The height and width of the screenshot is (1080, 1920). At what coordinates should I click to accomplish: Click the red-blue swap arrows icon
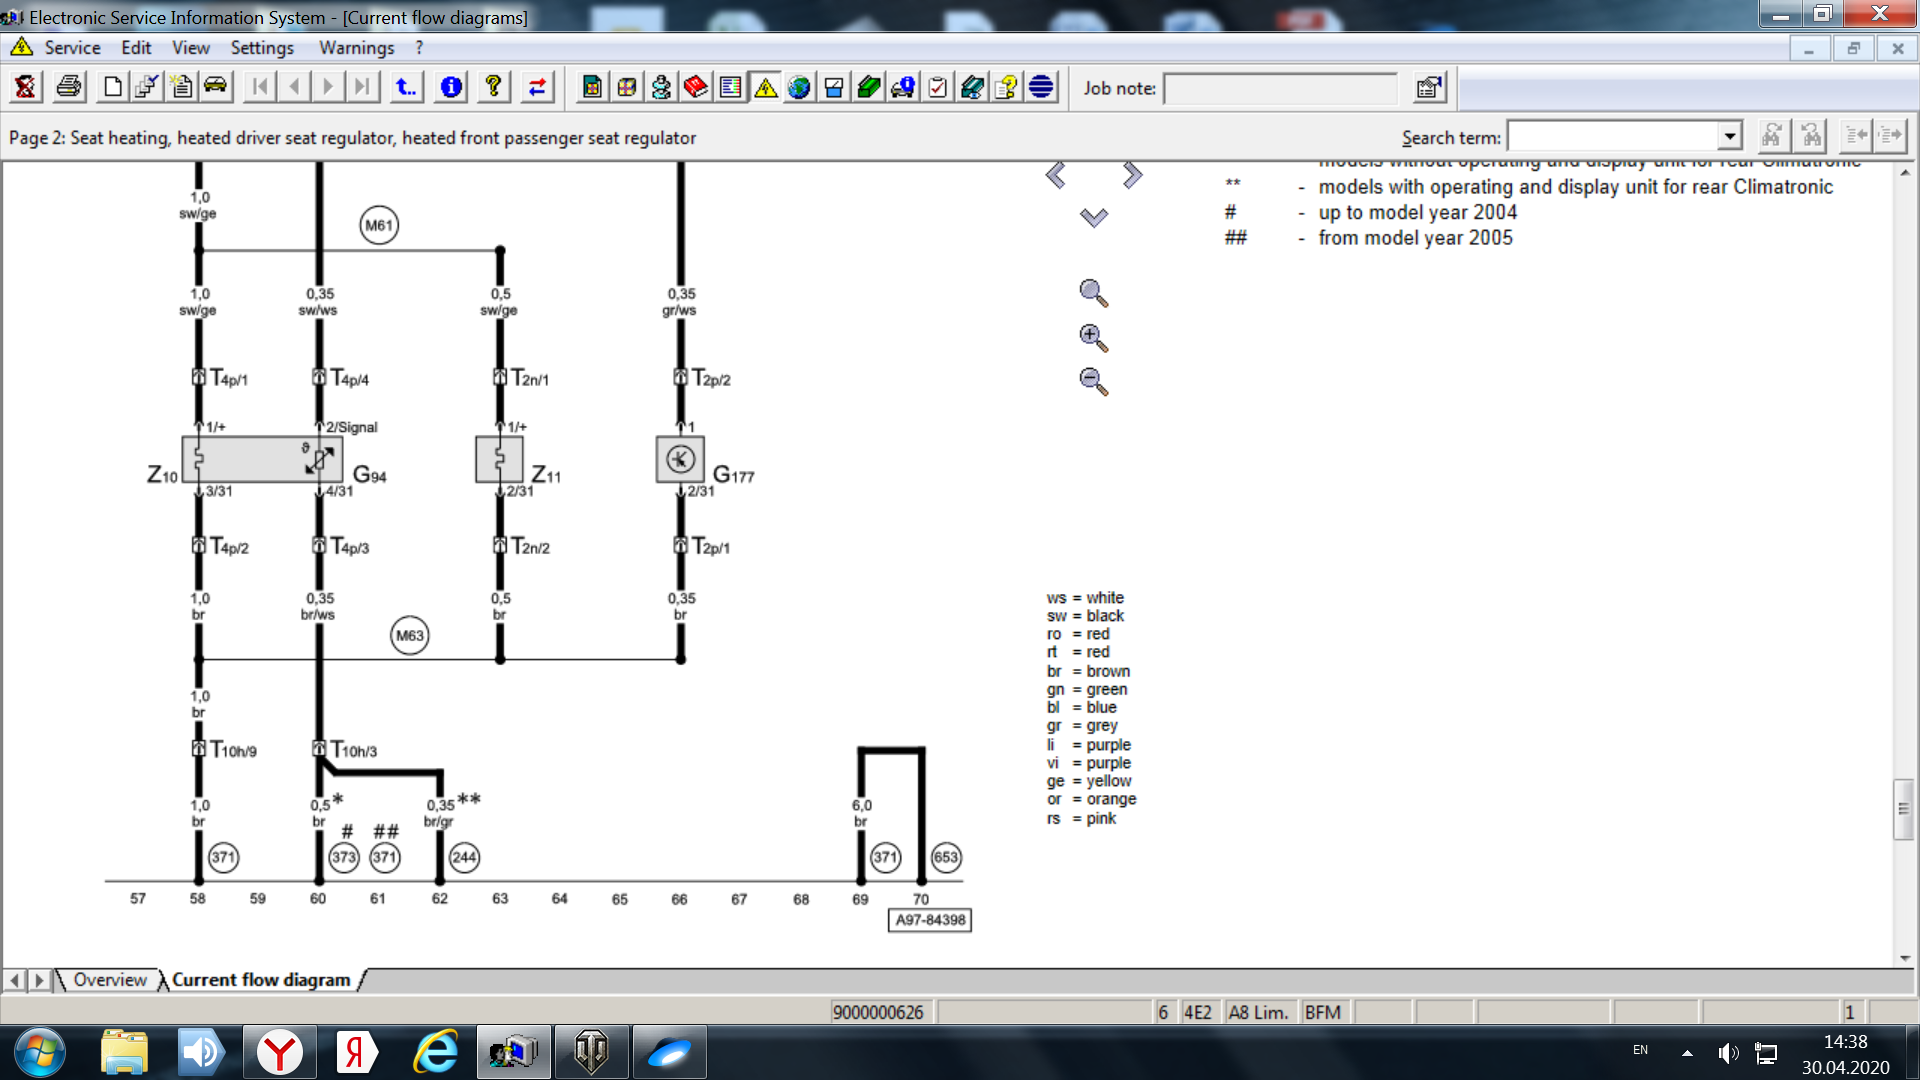(x=537, y=87)
